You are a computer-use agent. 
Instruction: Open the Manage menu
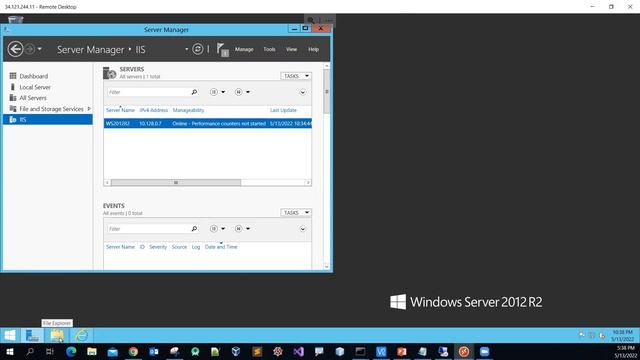[x=244, y=49]
